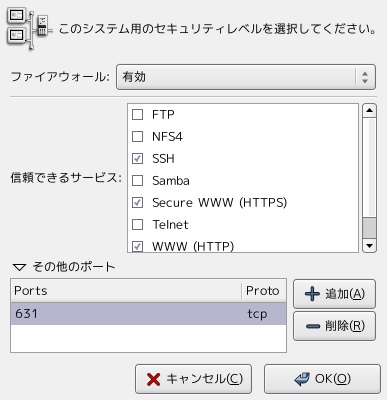
Task: Click the OK return-arrow icon
Action: (302, 379)
